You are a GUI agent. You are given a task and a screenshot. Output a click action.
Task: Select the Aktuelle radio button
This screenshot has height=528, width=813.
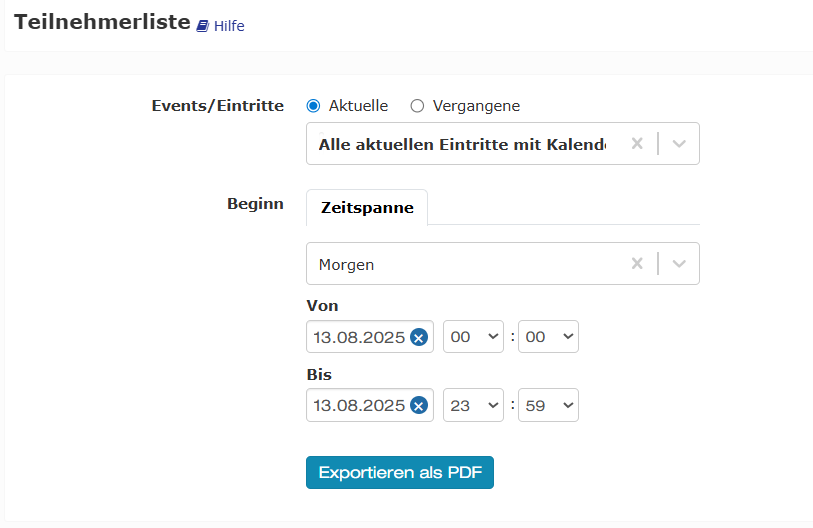click(313, 106)
